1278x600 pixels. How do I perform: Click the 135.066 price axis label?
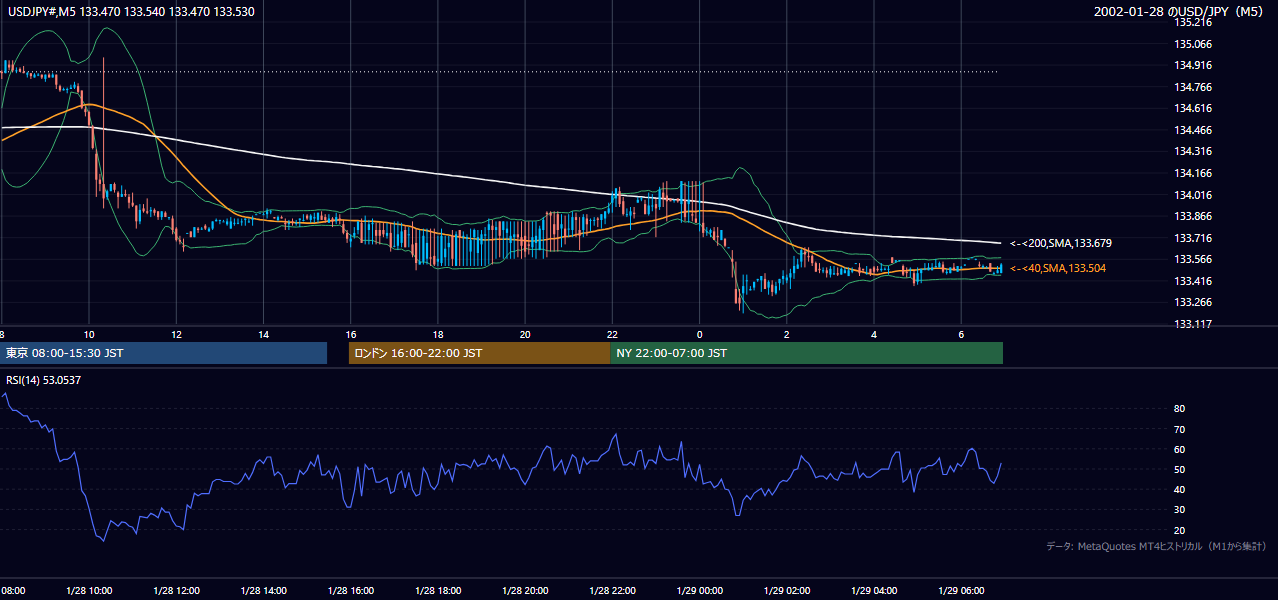tap(1193, 44)
